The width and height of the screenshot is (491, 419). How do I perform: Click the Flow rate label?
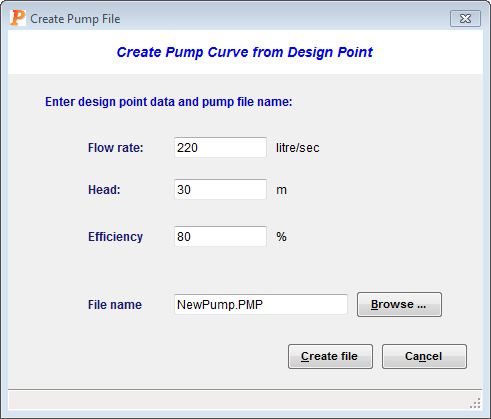tap(115, 148)
